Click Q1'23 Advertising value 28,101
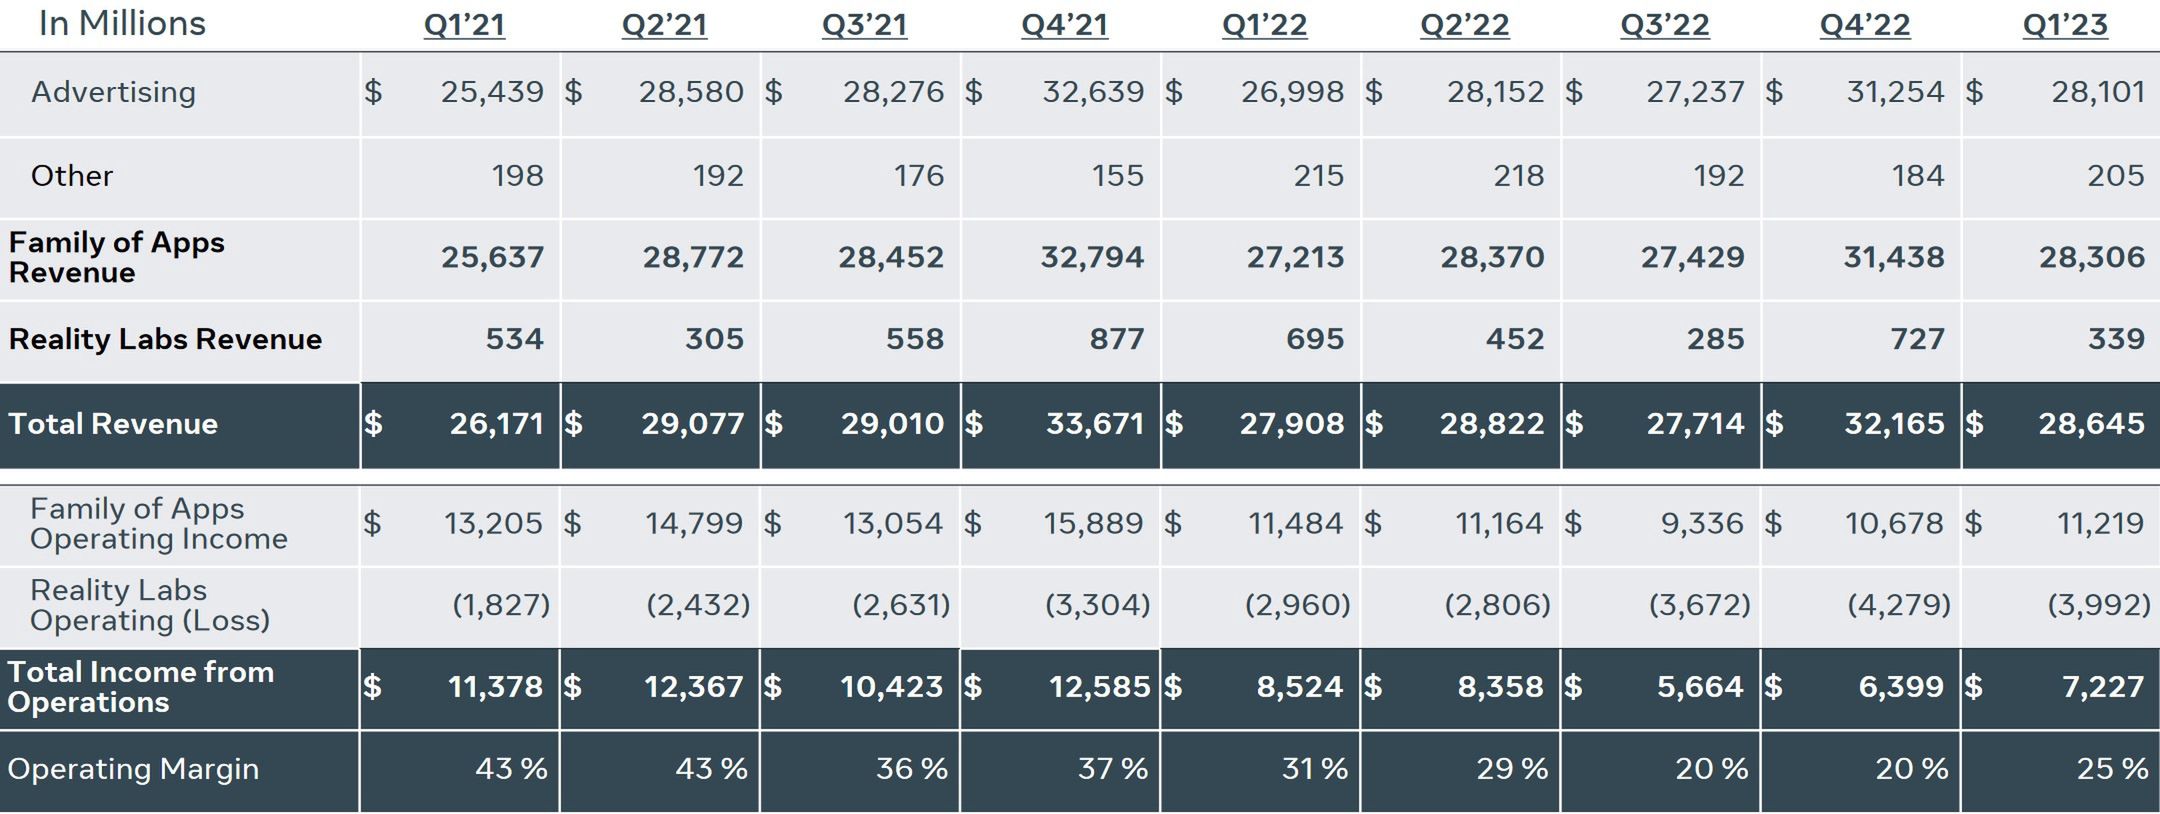 point(2097,92)
